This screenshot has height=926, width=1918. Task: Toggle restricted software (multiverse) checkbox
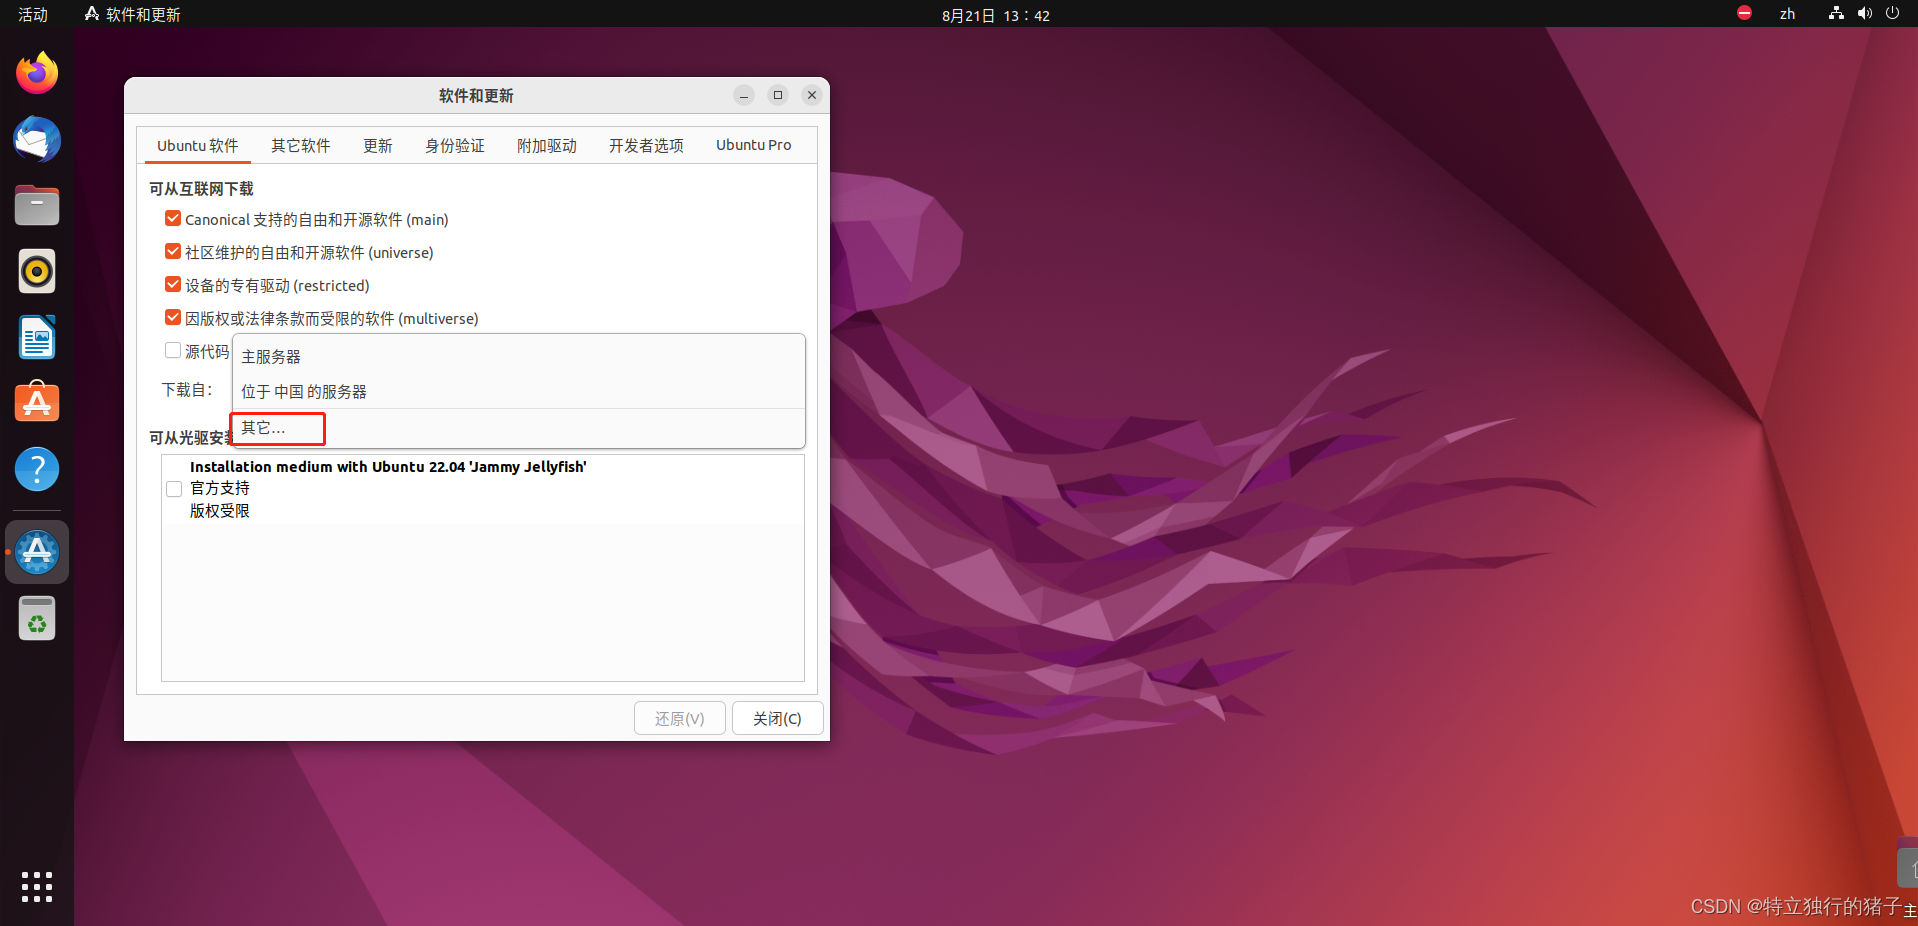pyautogui.click(x=173, y=317)
